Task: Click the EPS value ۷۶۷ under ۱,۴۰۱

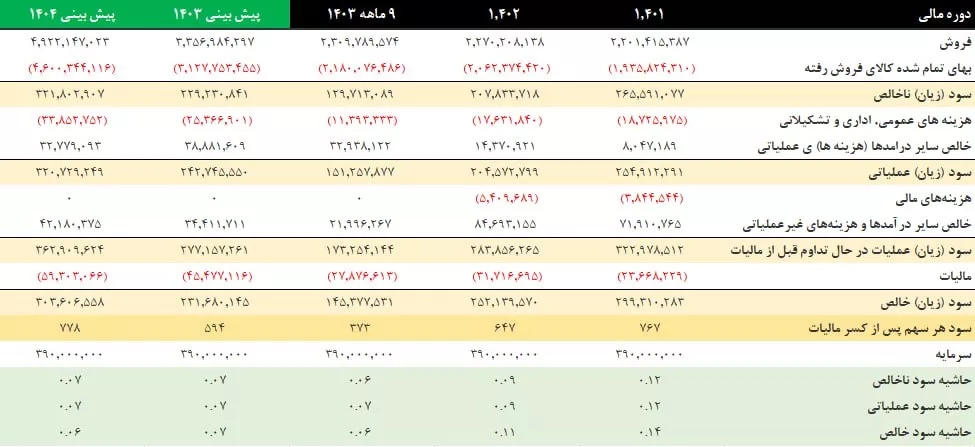Action: (x=650, y=329)
